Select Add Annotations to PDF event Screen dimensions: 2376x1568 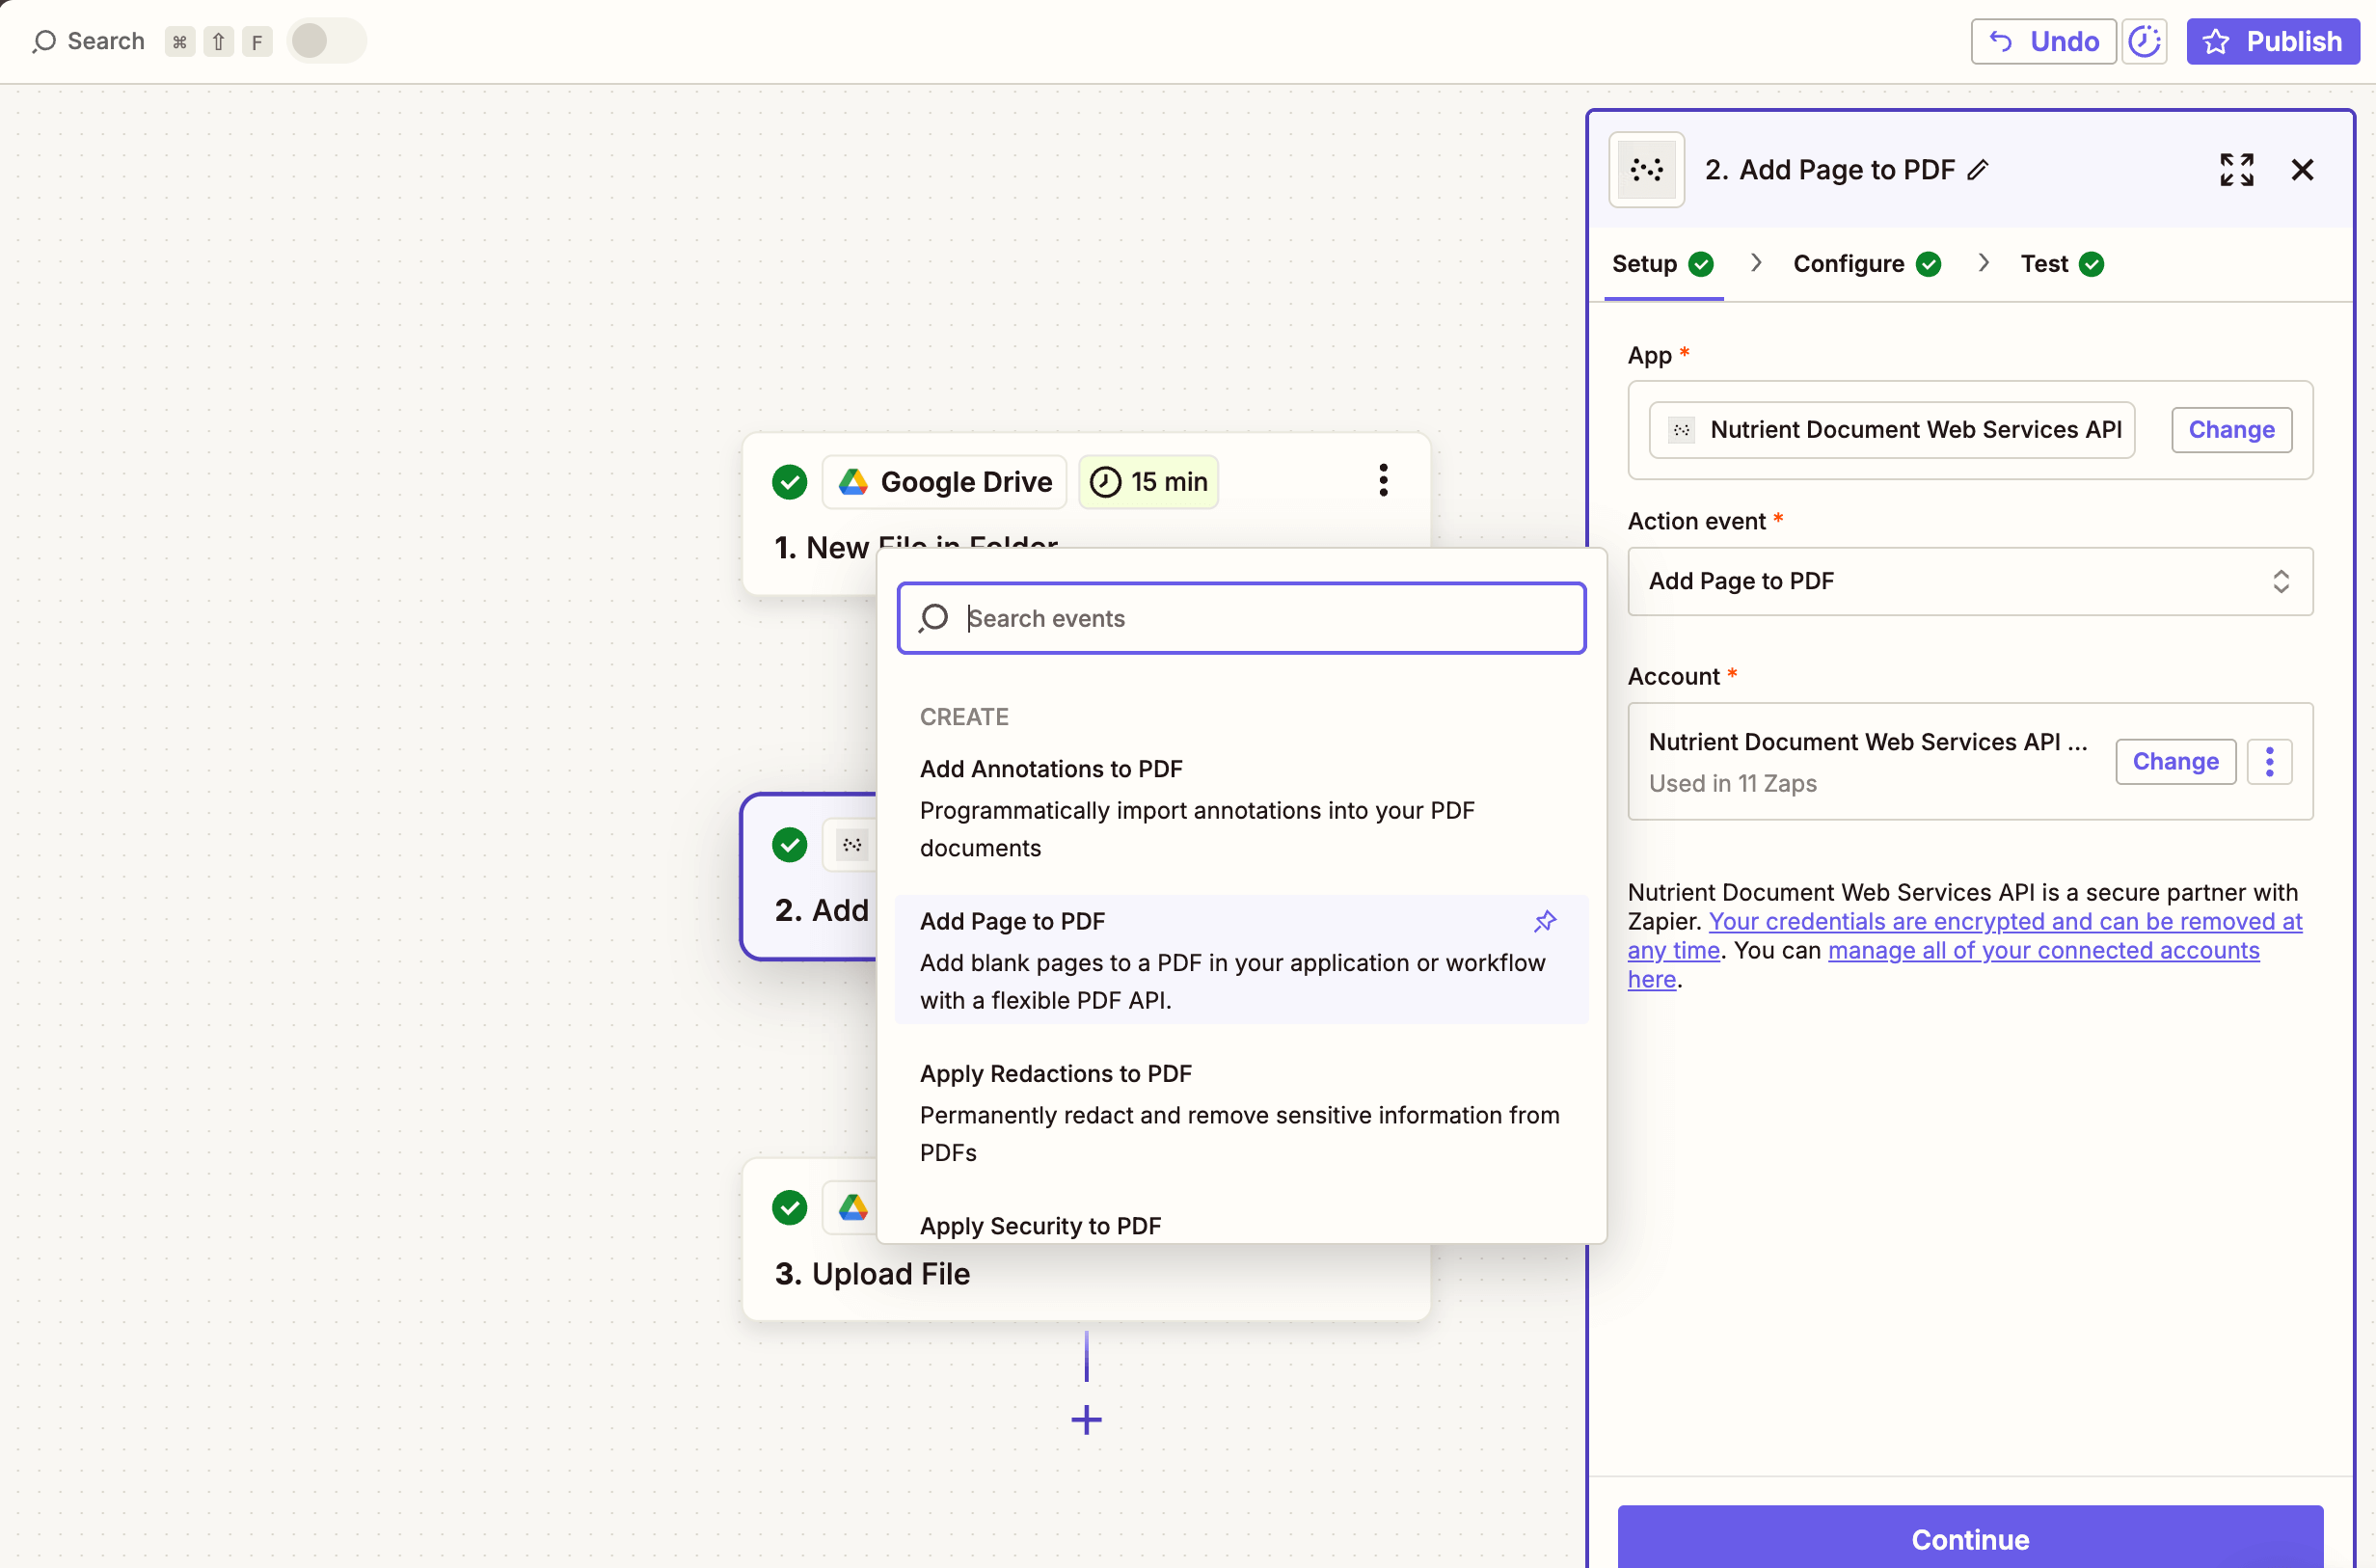(1051, 769)
